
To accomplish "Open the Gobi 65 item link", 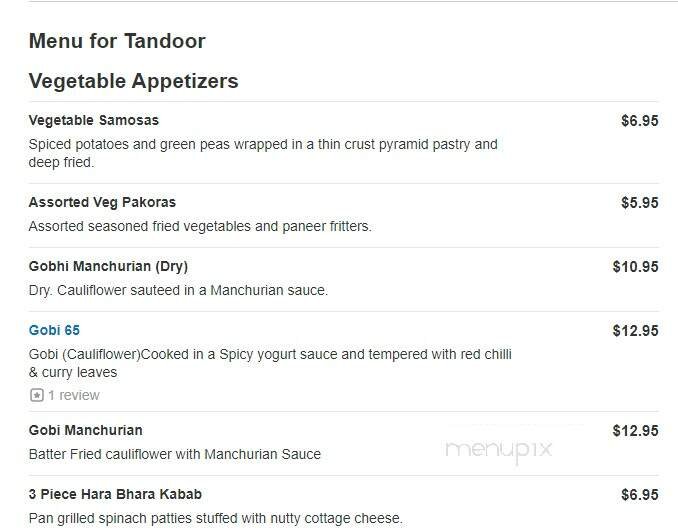I will (54, 330).
